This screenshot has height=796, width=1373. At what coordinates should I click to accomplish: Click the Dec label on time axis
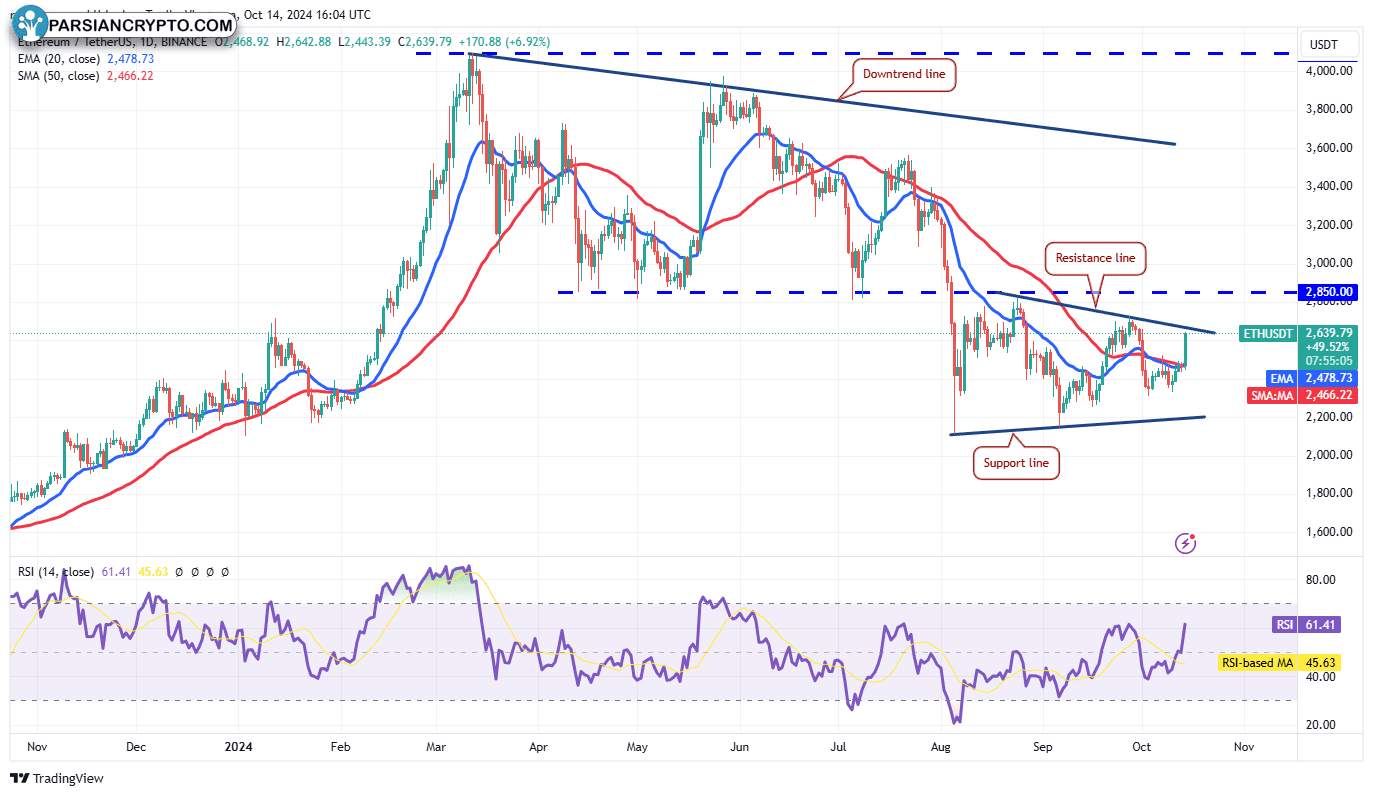point(137,747)
